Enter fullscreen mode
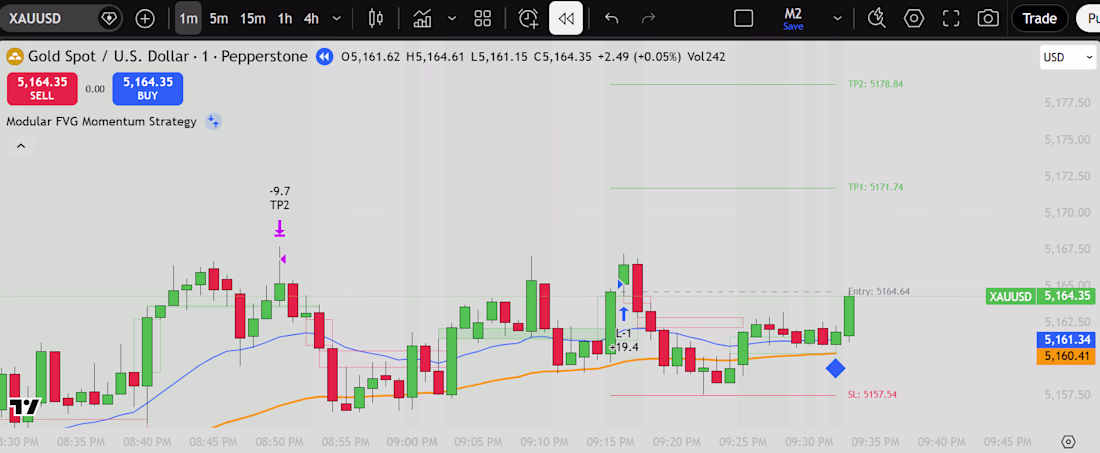Viewport: 1100px width, 453px height. (951, 19)
